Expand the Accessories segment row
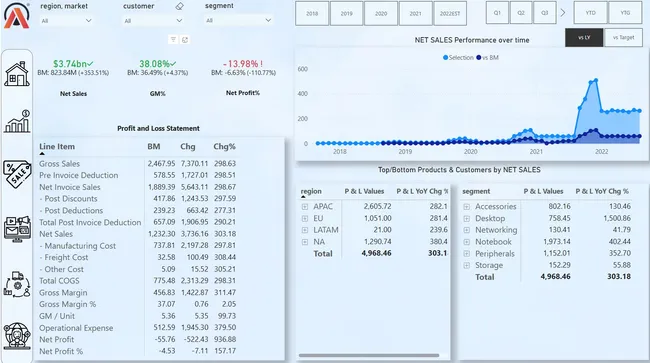The image size is (650, 363). [466, 206]
